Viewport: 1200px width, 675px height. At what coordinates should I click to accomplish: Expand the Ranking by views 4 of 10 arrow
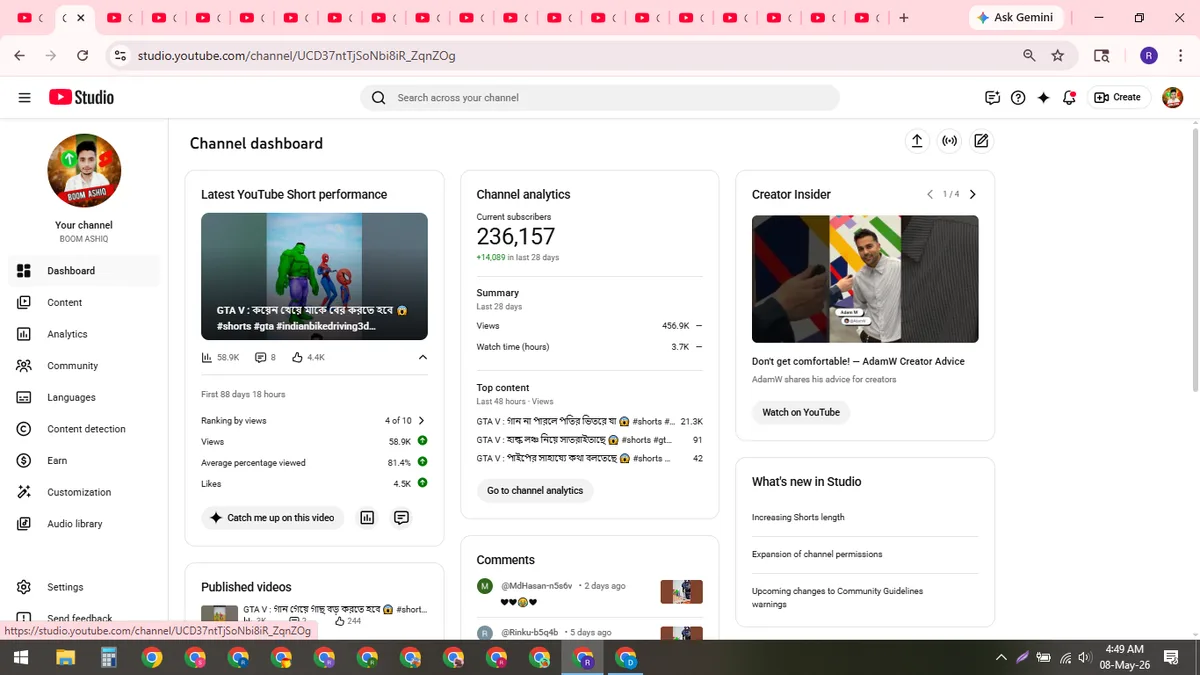[x=421, y=421]
